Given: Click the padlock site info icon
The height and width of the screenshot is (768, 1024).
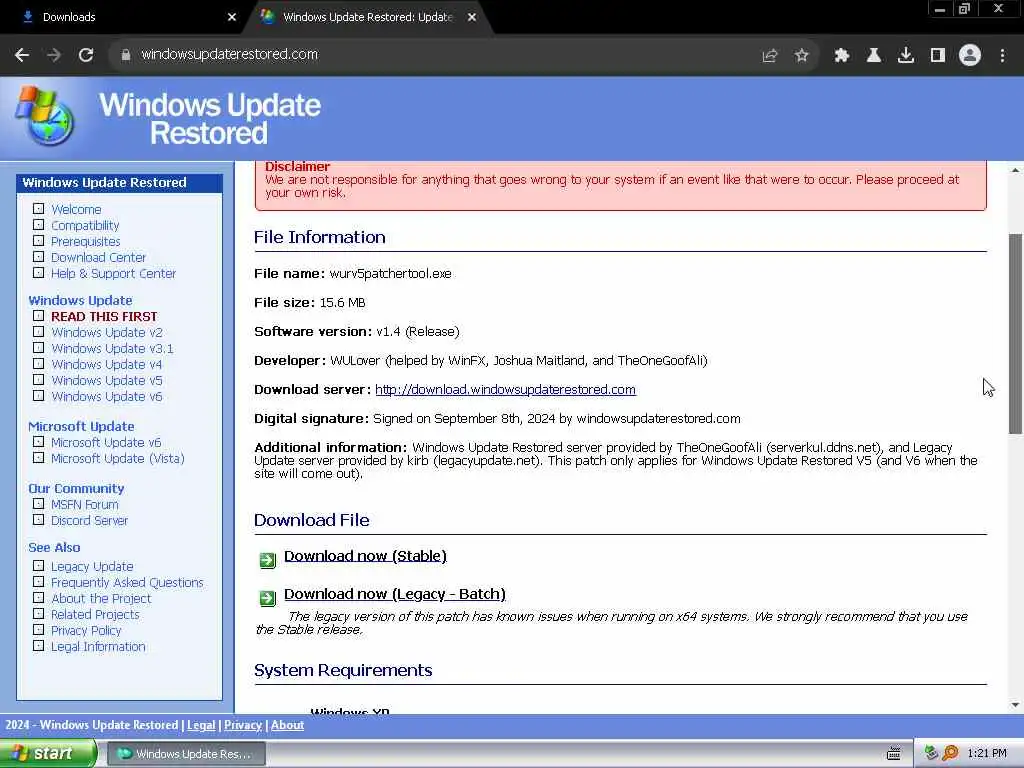Looking at the screenshot, I should [x=126, y=55].
